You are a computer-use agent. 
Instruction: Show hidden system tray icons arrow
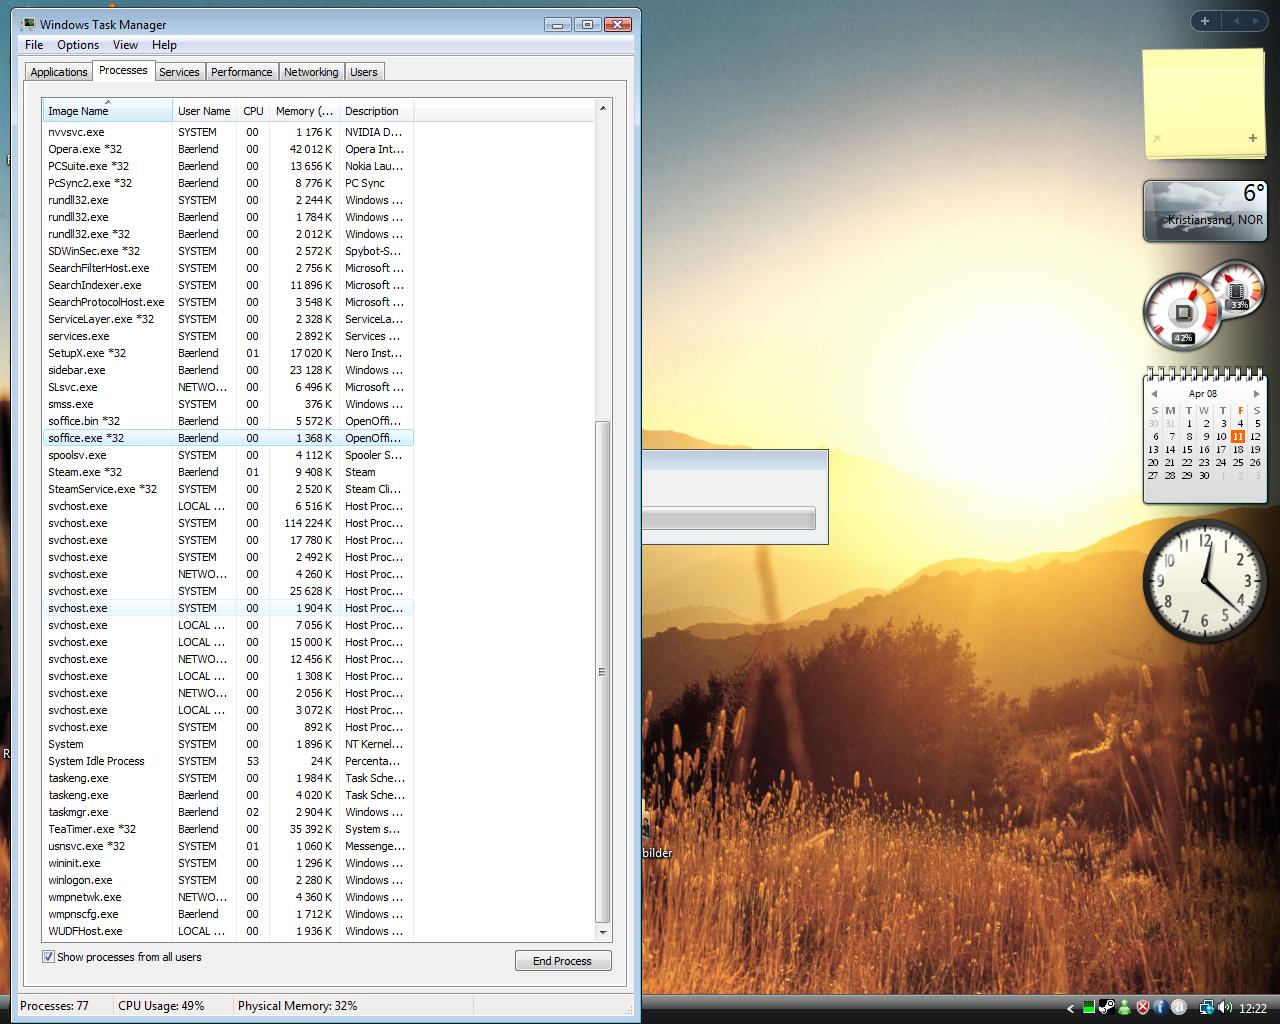[x=1070, y=1008]
